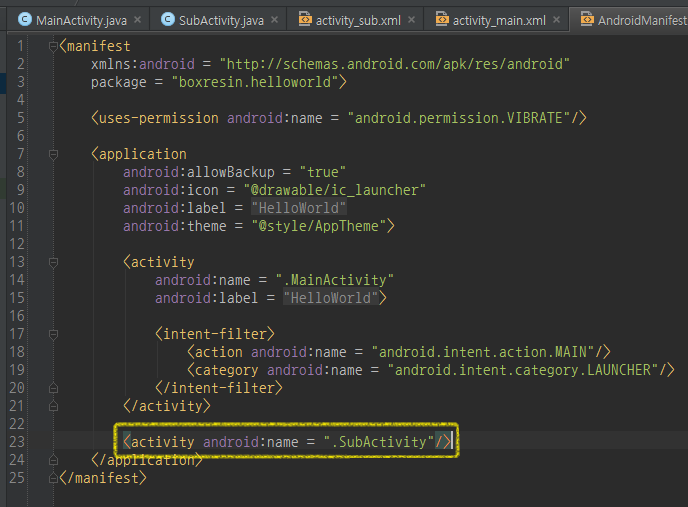Click the "boxresin.helloworld" package value
The height and width of the screenshot is (507, 688).
point(255,82)
